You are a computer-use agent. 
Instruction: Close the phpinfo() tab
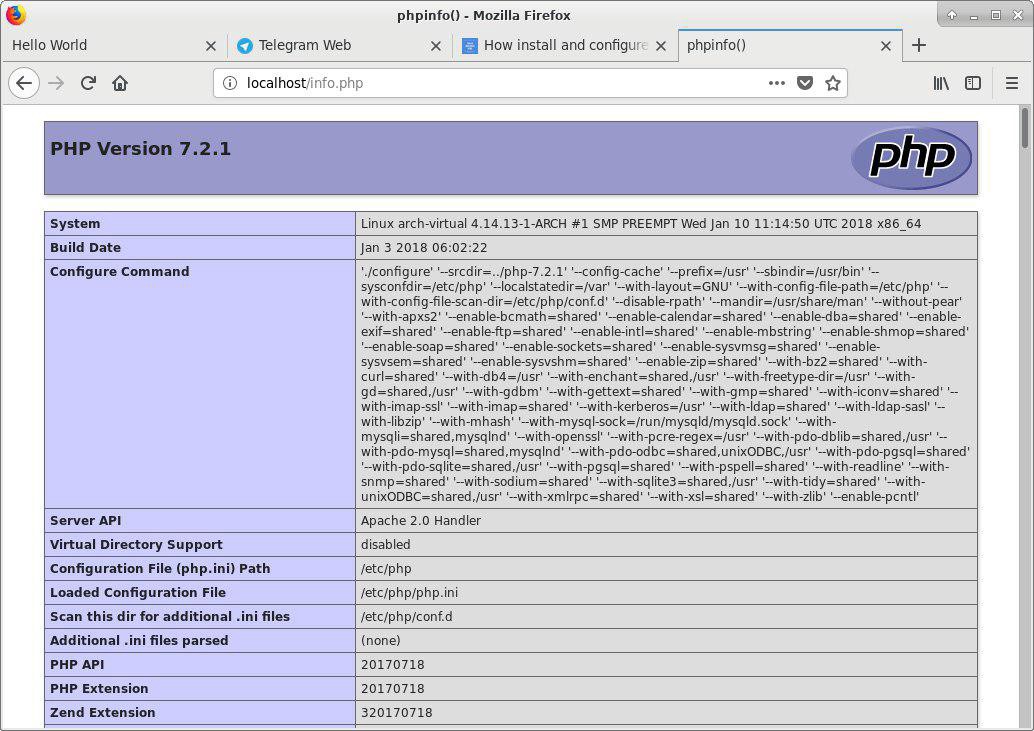click(886, 45)
